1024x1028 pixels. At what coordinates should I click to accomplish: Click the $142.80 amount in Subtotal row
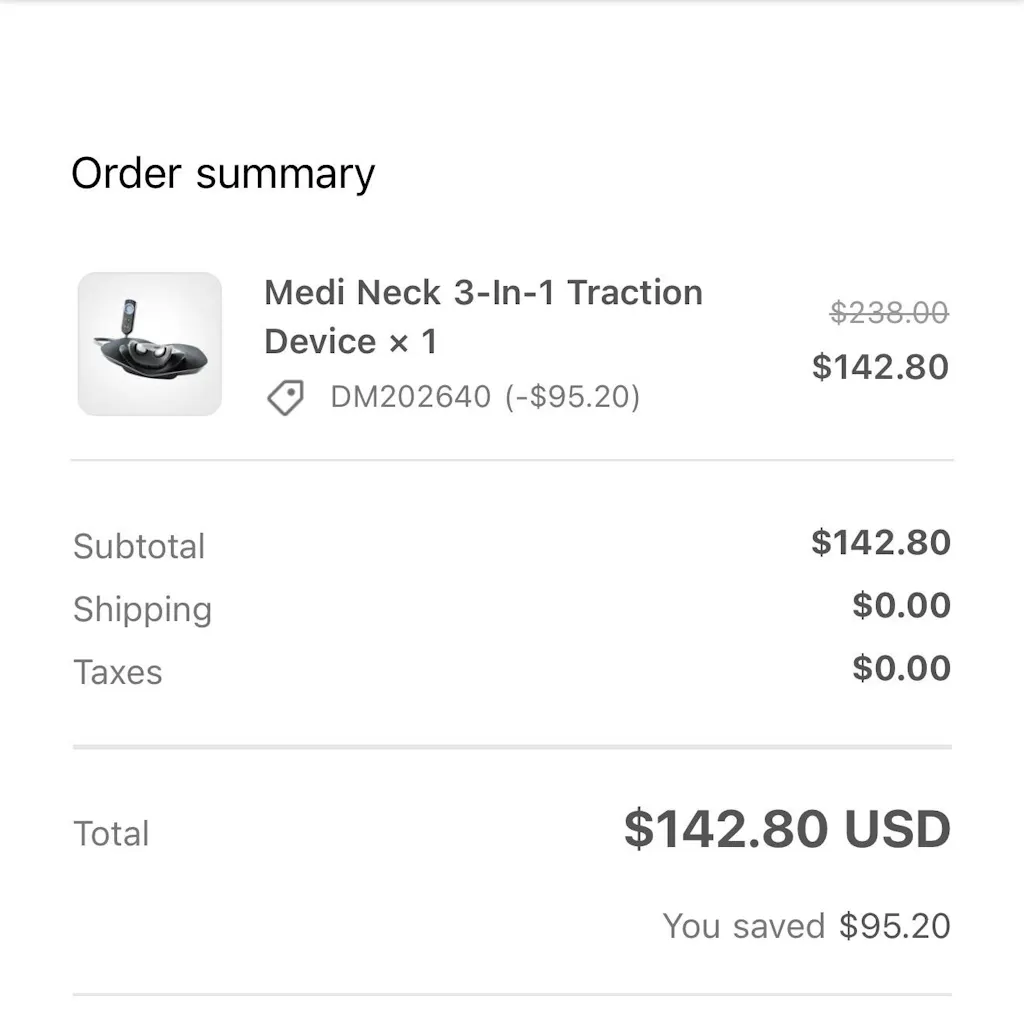click(880, 543)
